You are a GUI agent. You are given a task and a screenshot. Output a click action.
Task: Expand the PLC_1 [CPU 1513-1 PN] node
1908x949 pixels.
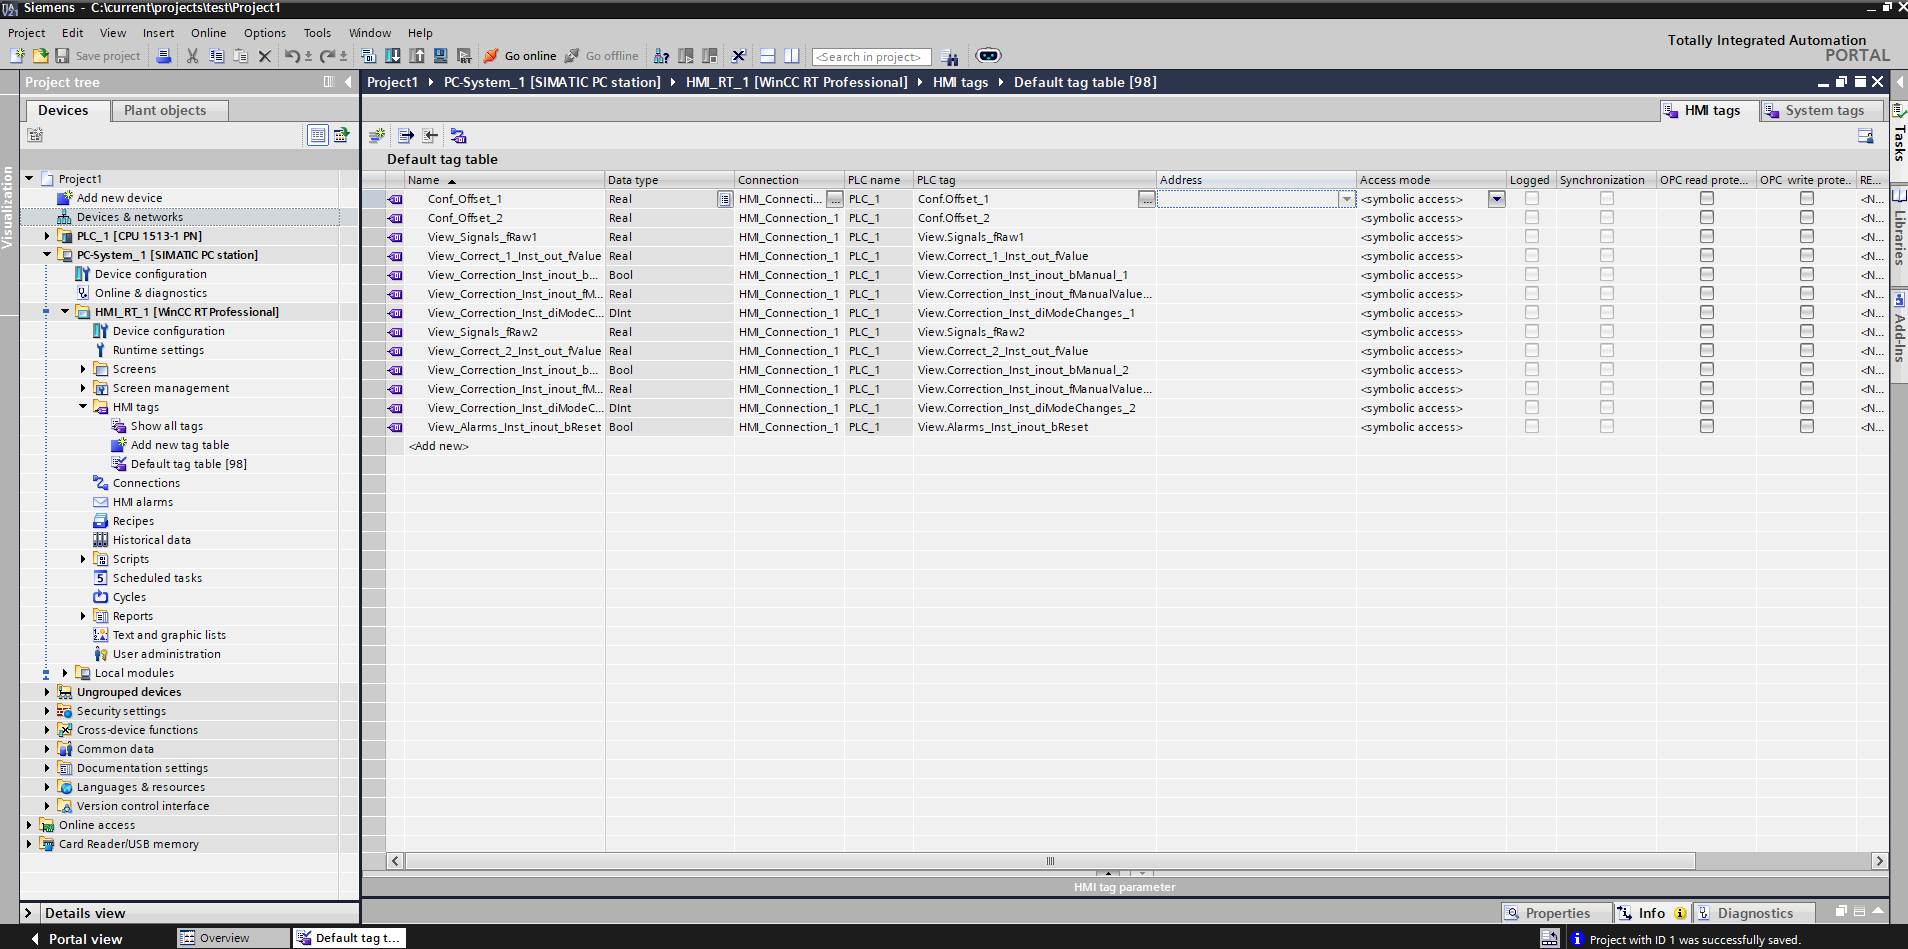click(47, 236)
